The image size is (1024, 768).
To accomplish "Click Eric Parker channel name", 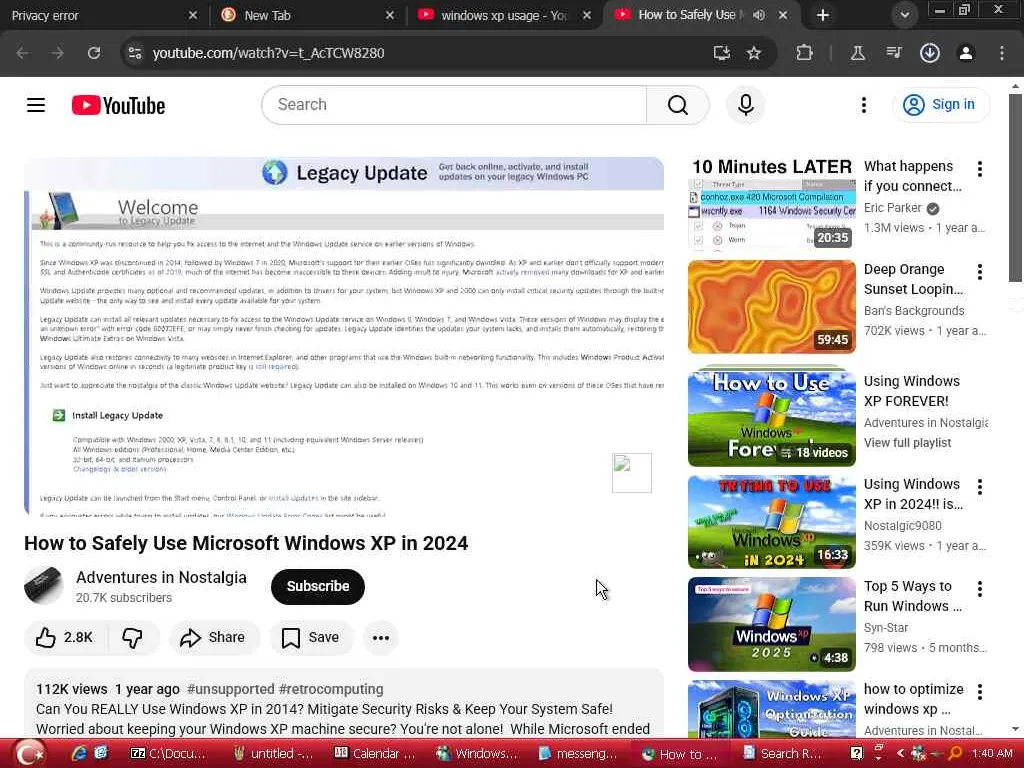I will tap(892, 208).
